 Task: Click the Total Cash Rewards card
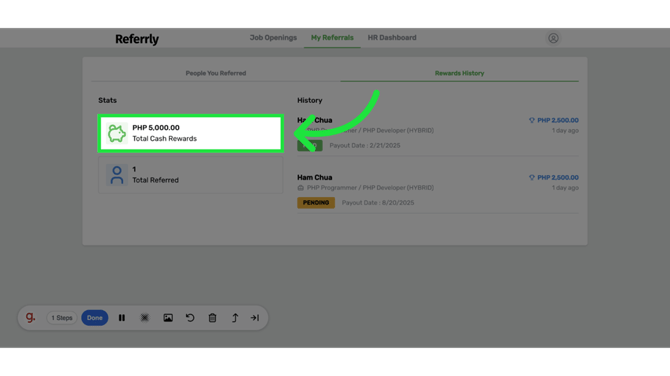190,133
